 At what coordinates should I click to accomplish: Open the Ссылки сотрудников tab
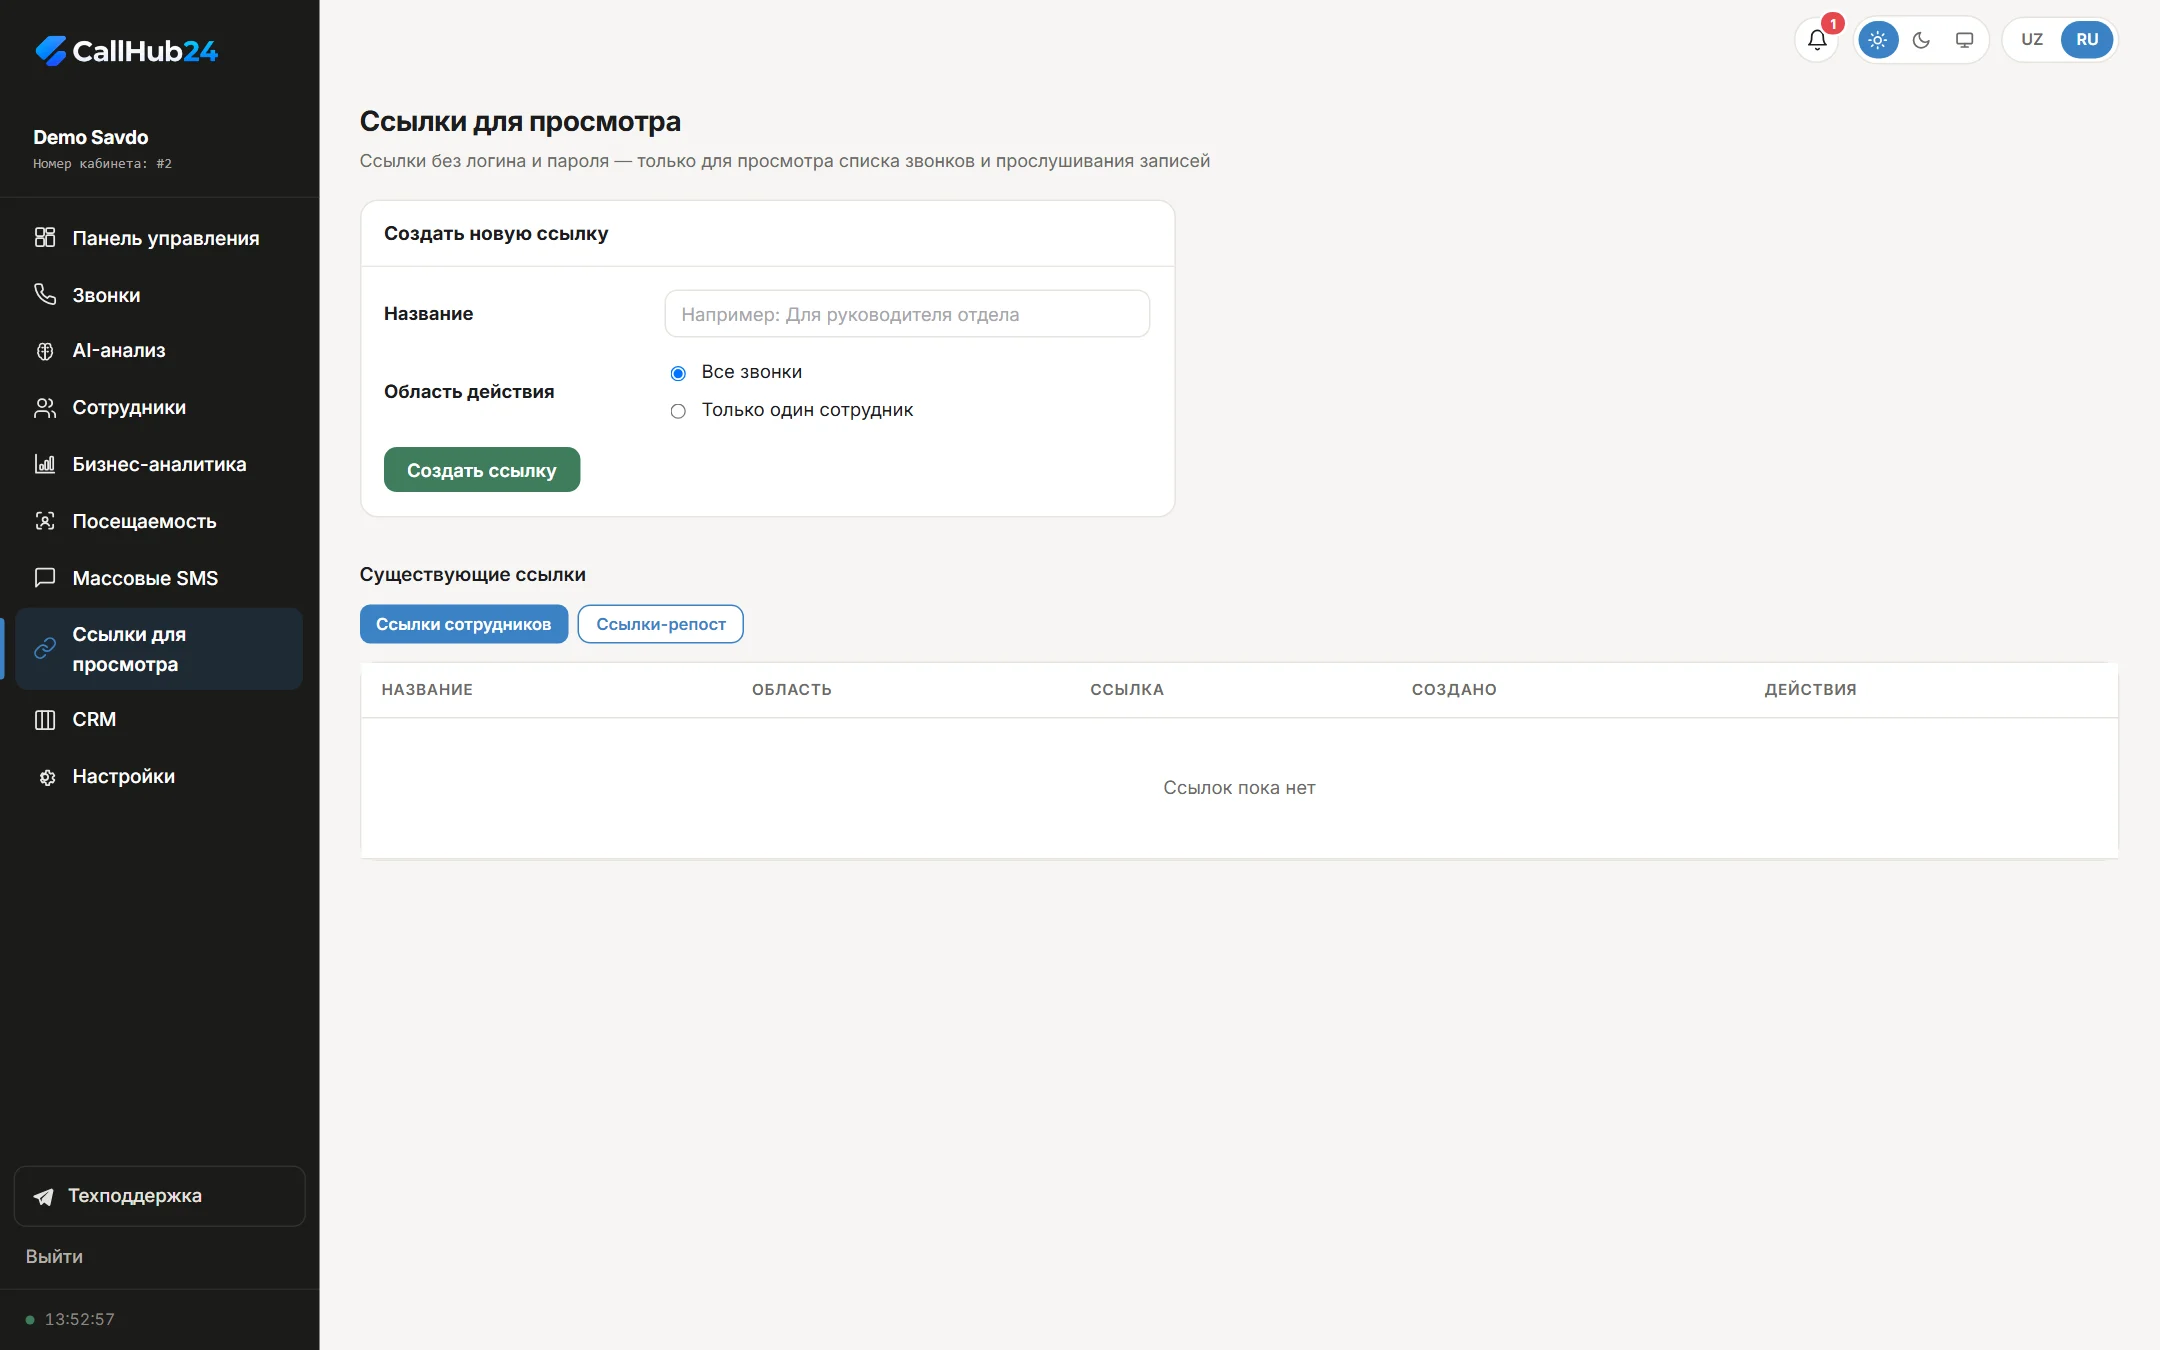click(x=464, y=624)
